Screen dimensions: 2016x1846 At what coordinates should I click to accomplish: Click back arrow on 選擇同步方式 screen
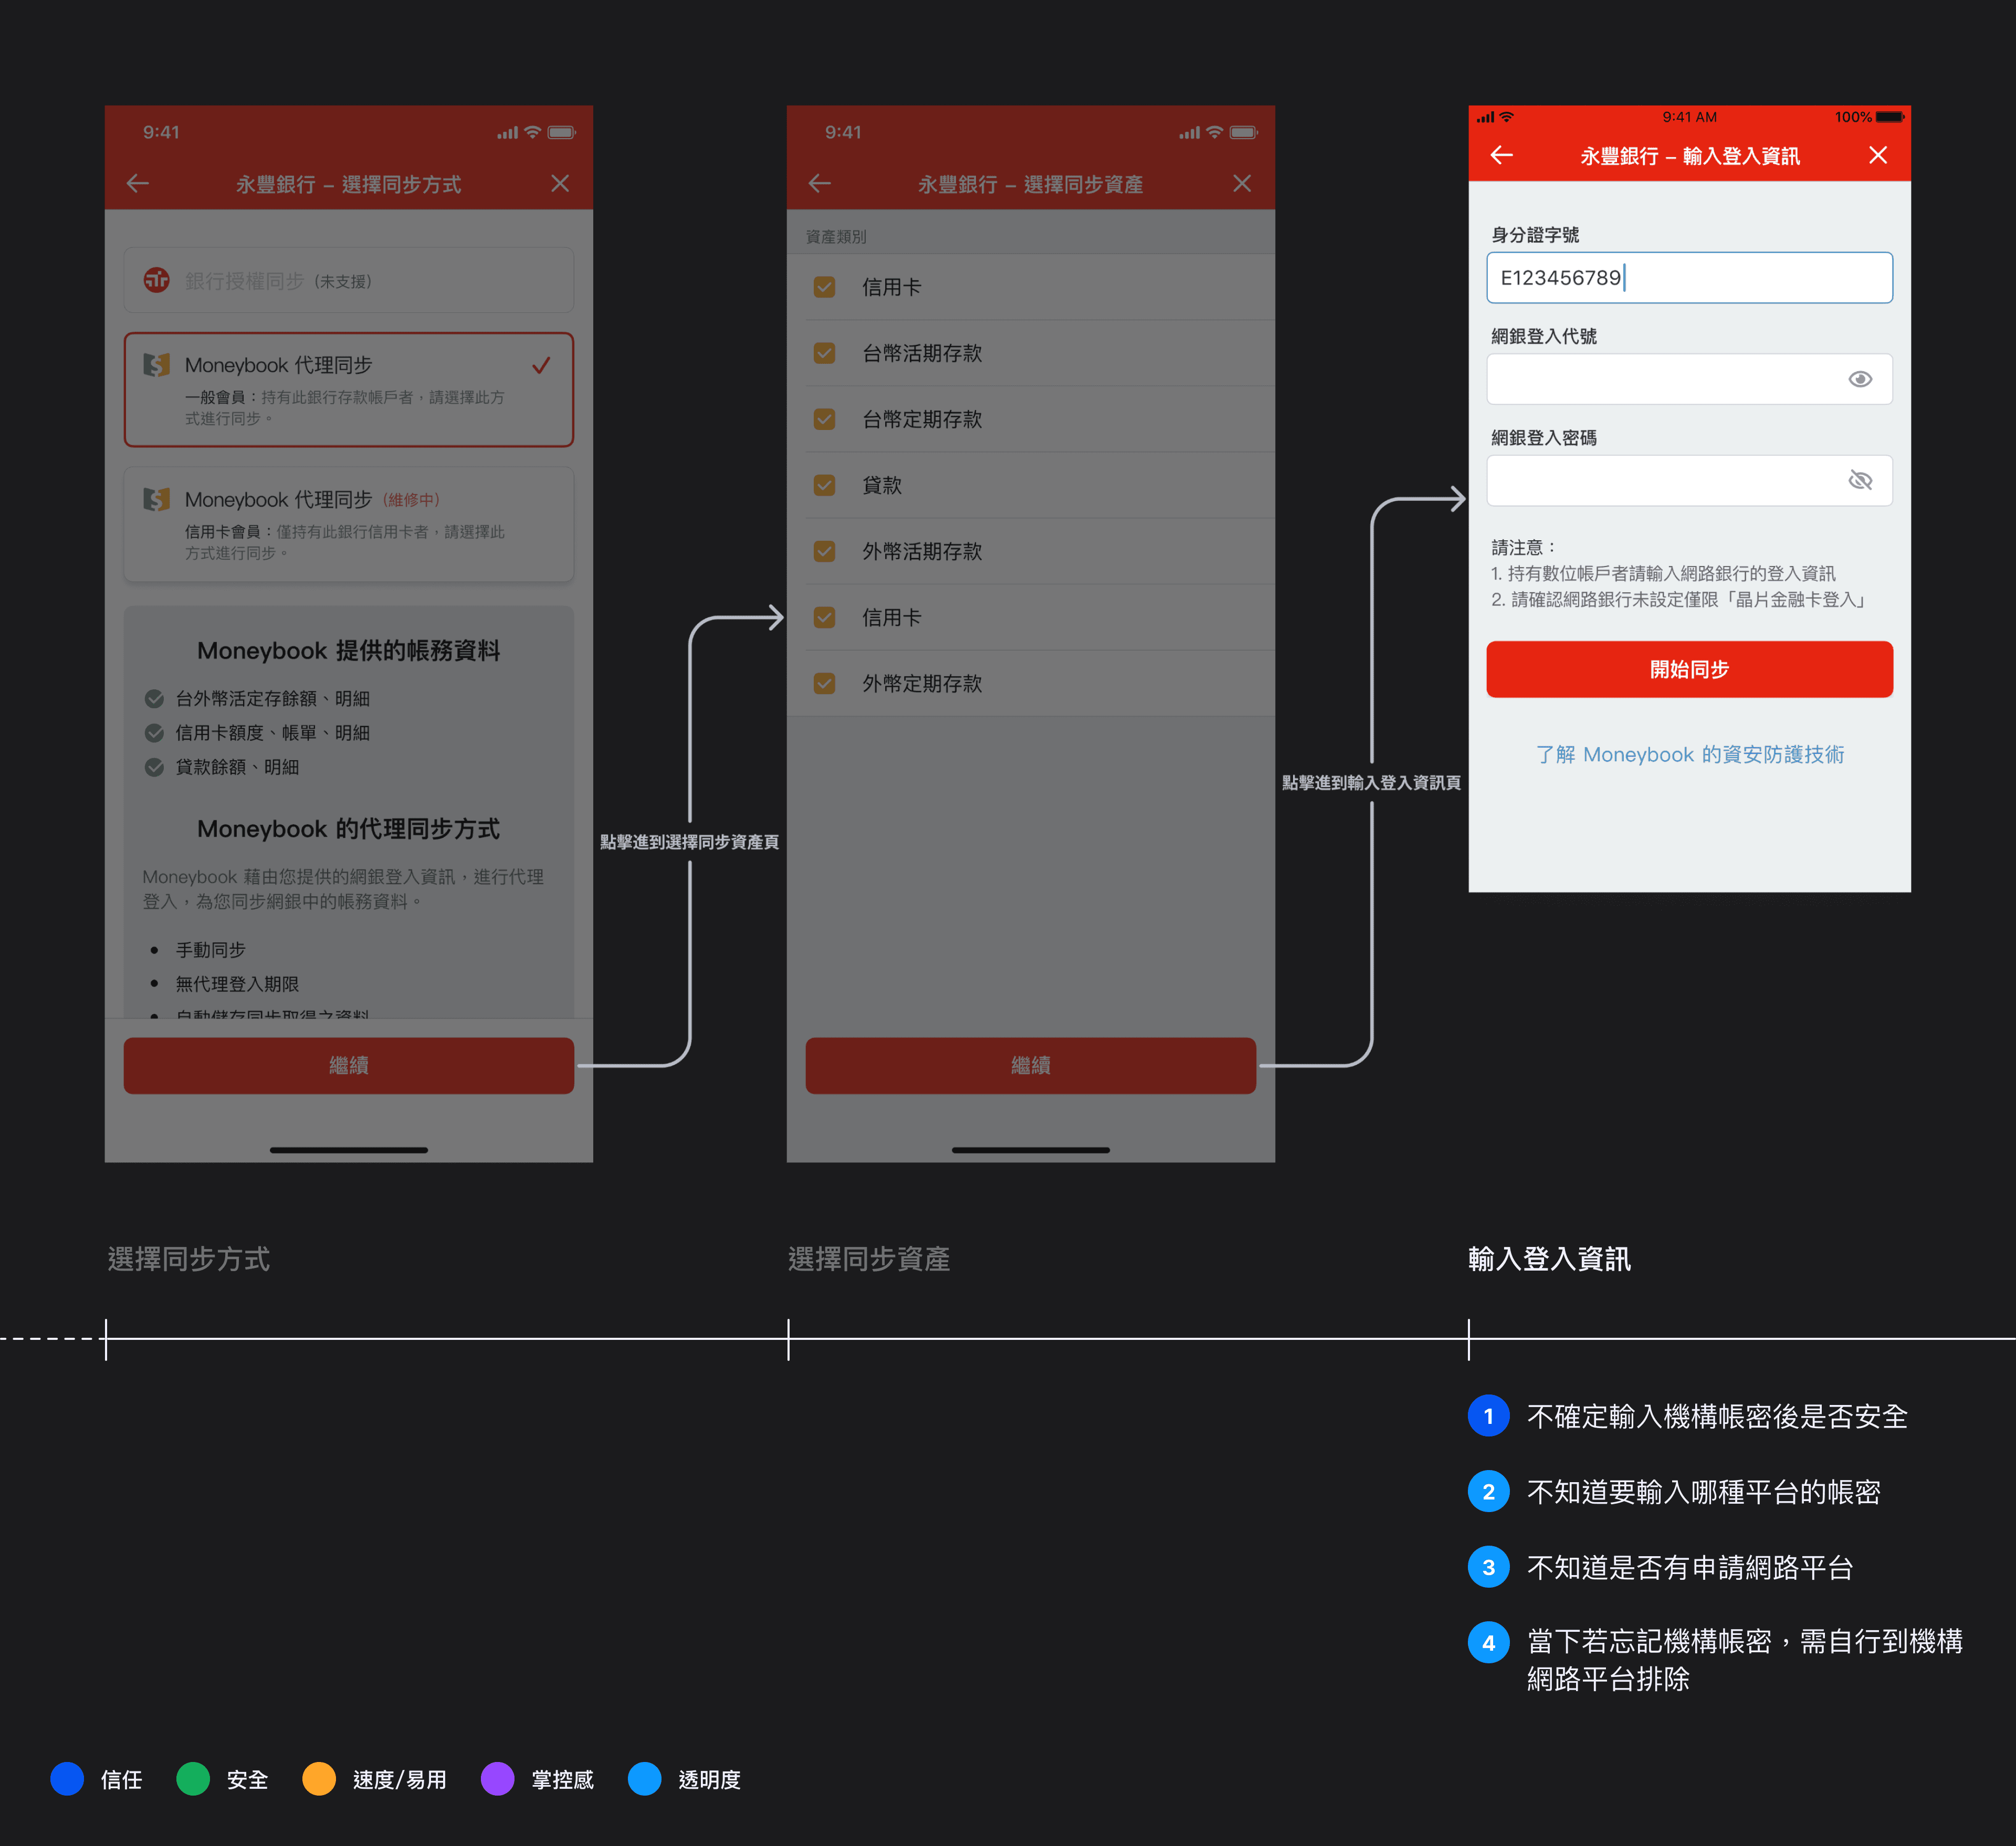[138, 183]
